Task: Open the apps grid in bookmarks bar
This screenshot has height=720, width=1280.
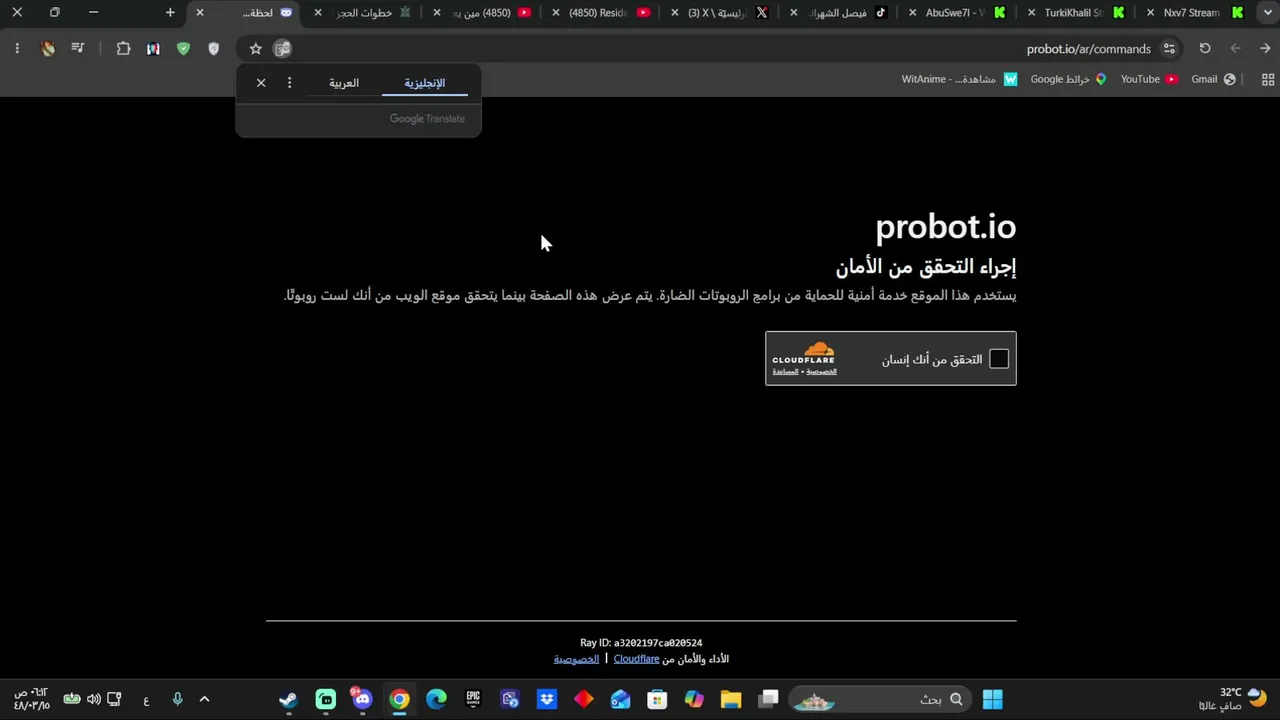Action: pyautogui.click(x=1268, y=79)
